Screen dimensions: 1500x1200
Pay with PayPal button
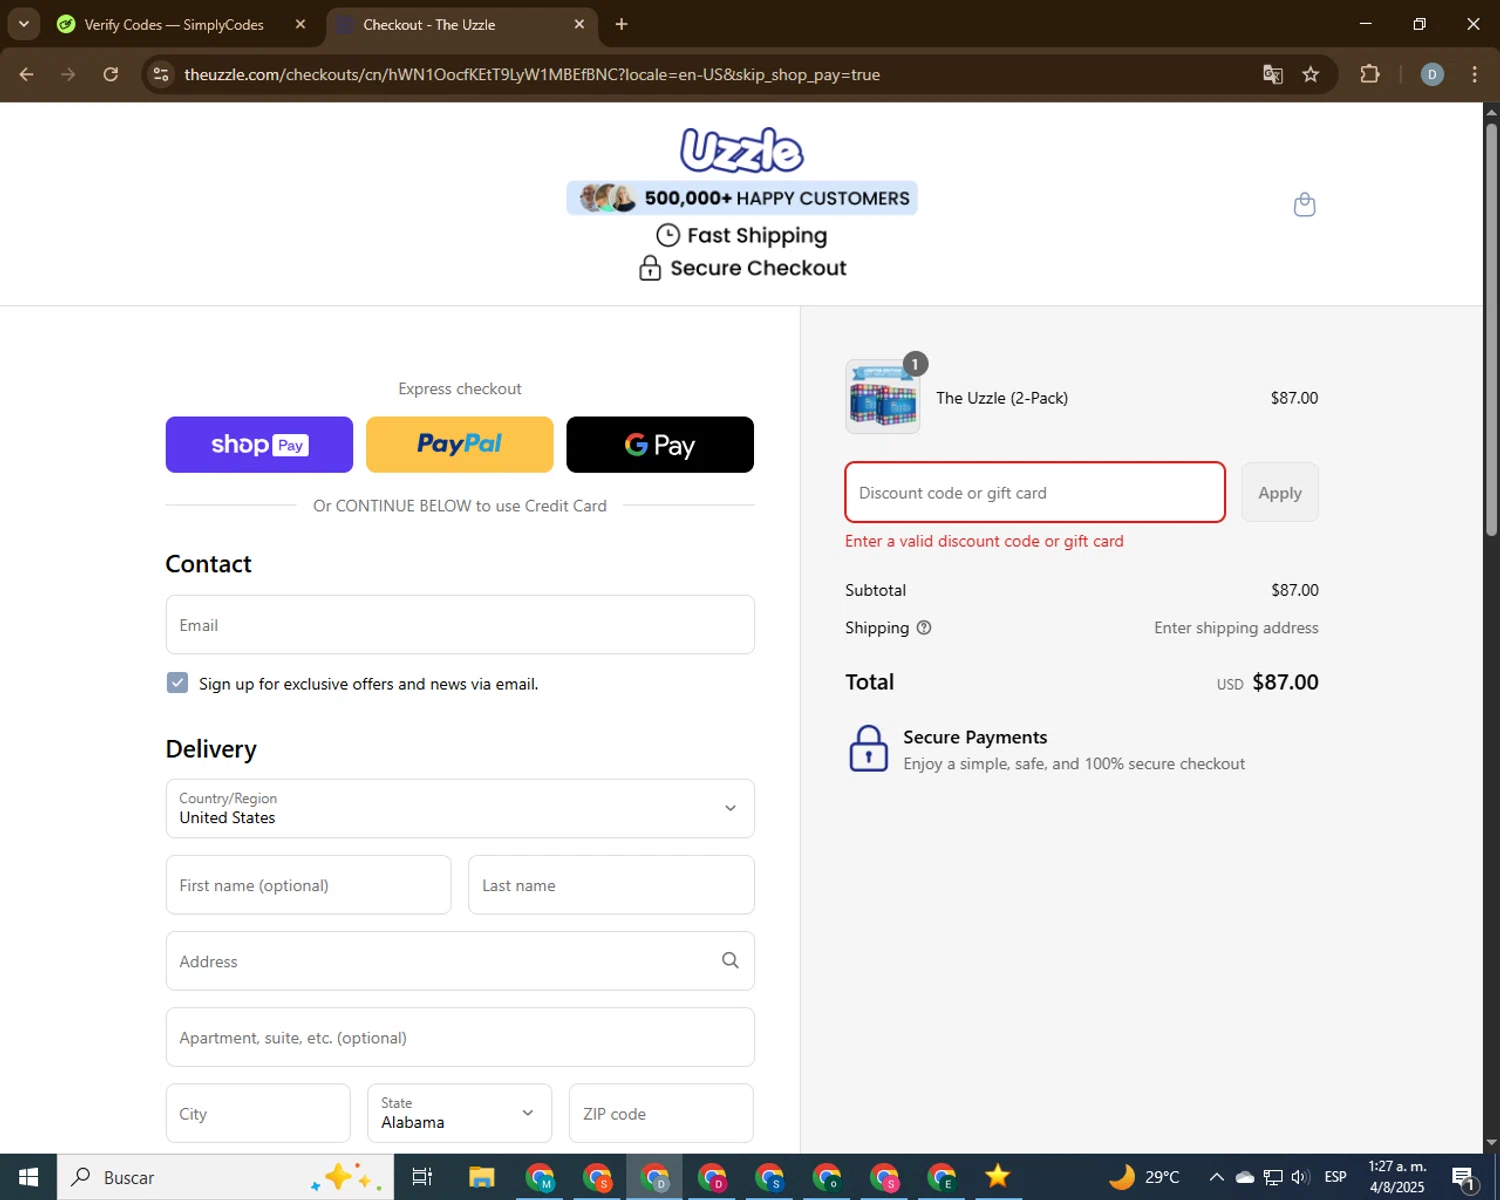pos(460,445)
